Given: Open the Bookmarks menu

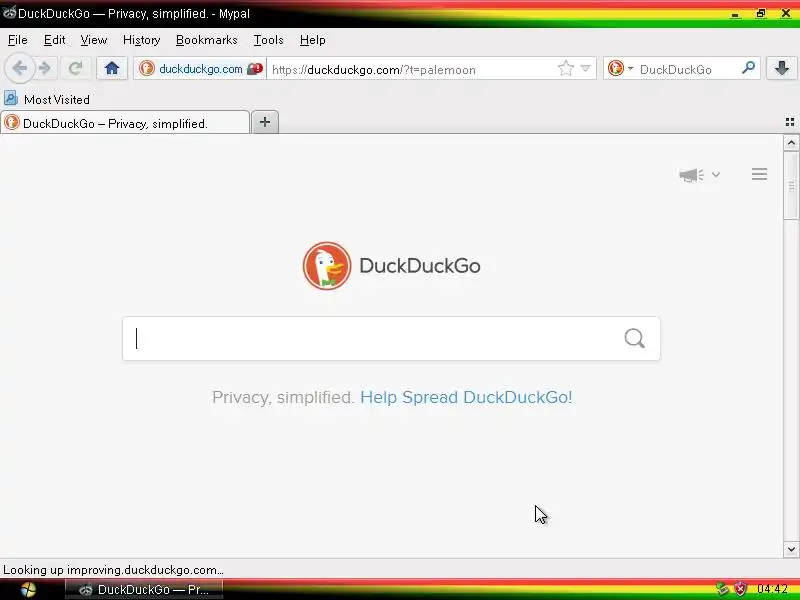Looking at the screenshot, I should click(207, 40).
